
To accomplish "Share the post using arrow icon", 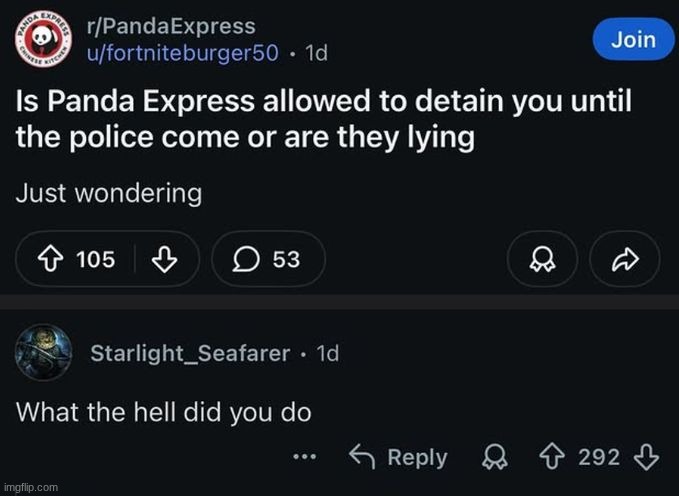I will [625, 259].
